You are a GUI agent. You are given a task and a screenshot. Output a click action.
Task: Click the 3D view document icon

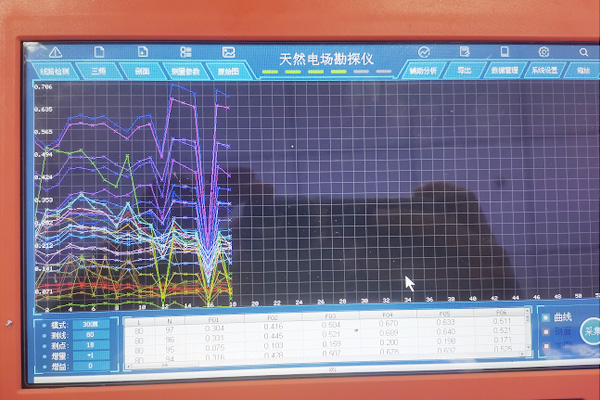click(99, 52)
